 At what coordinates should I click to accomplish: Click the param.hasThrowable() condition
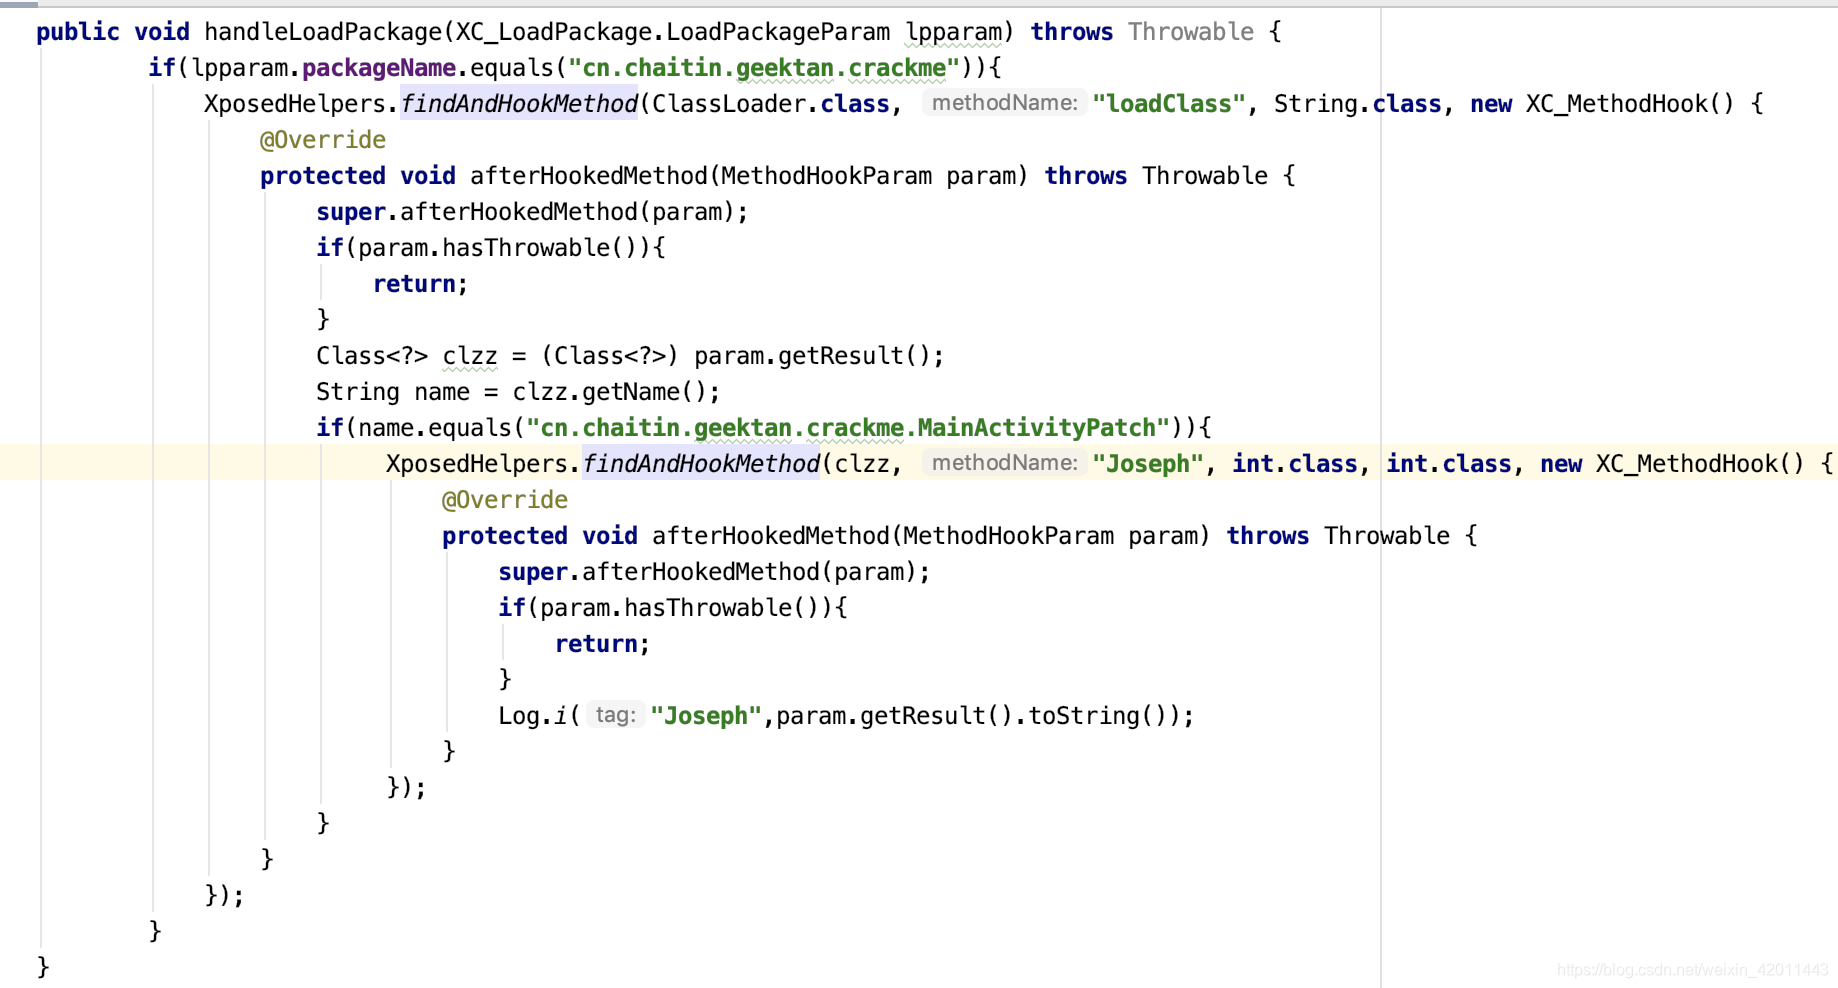click(500, 247)
